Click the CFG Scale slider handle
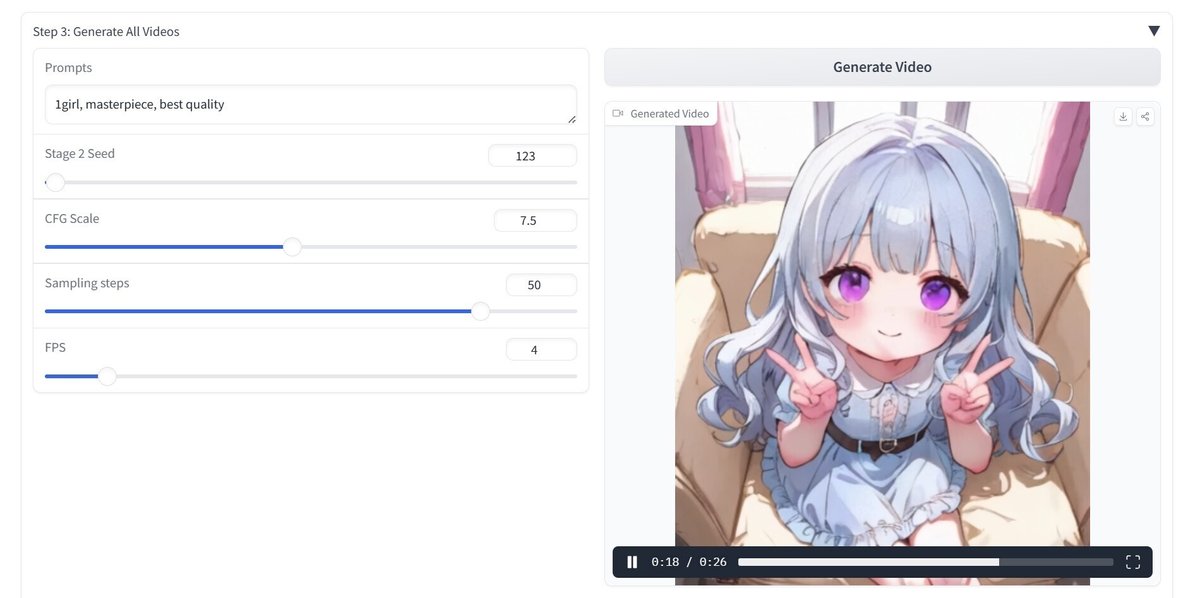Viewport: 1200px width, 598px height. tap(292, 247)
